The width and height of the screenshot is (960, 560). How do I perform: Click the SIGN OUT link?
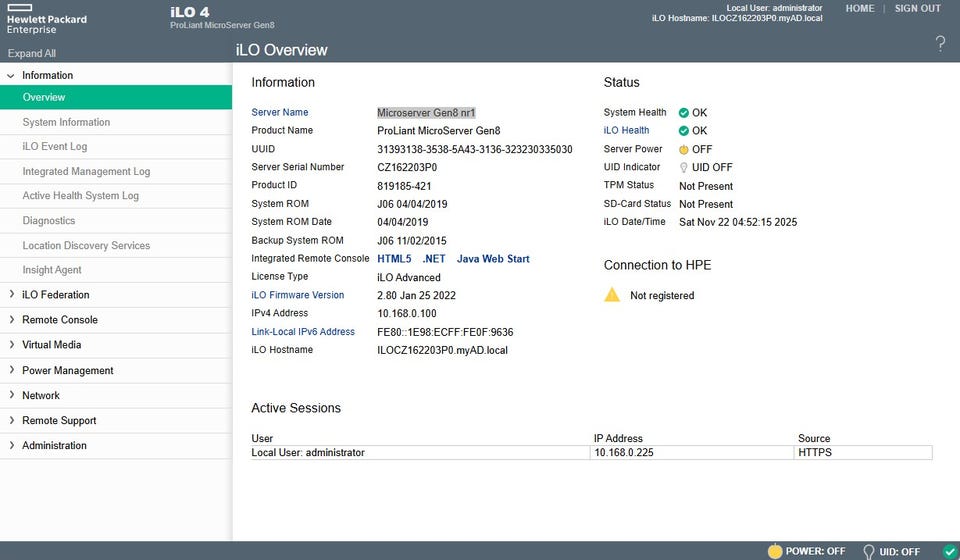(x=917, y=9)
